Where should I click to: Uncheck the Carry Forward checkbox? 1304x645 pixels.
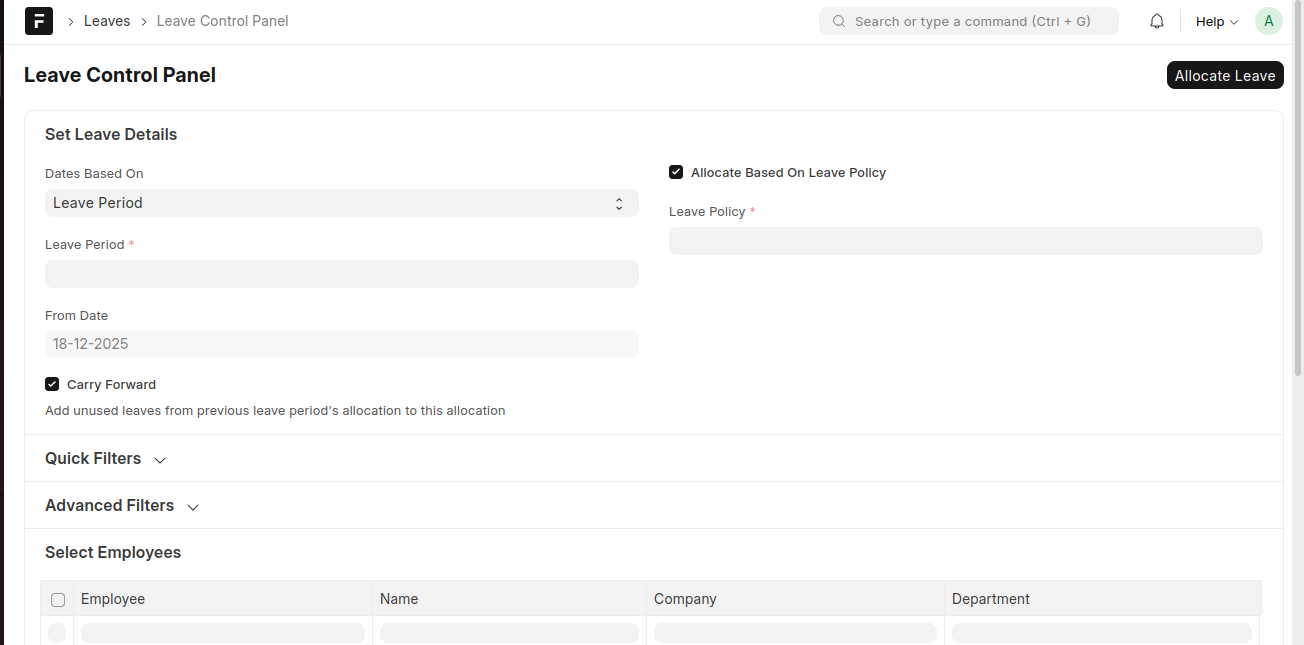pyautogui.click(x=52, y=384)
